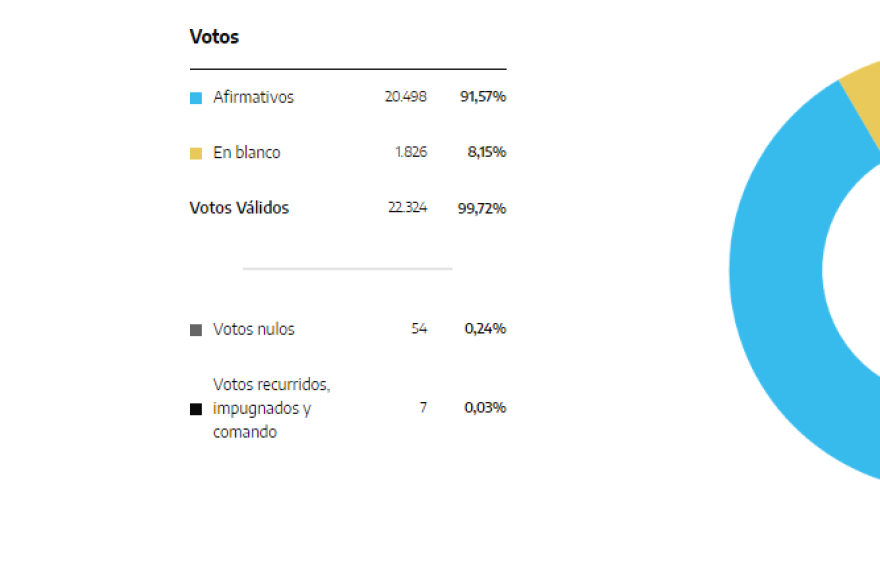Click the 20.498 affirmative votes count

(x=406, y=97)
